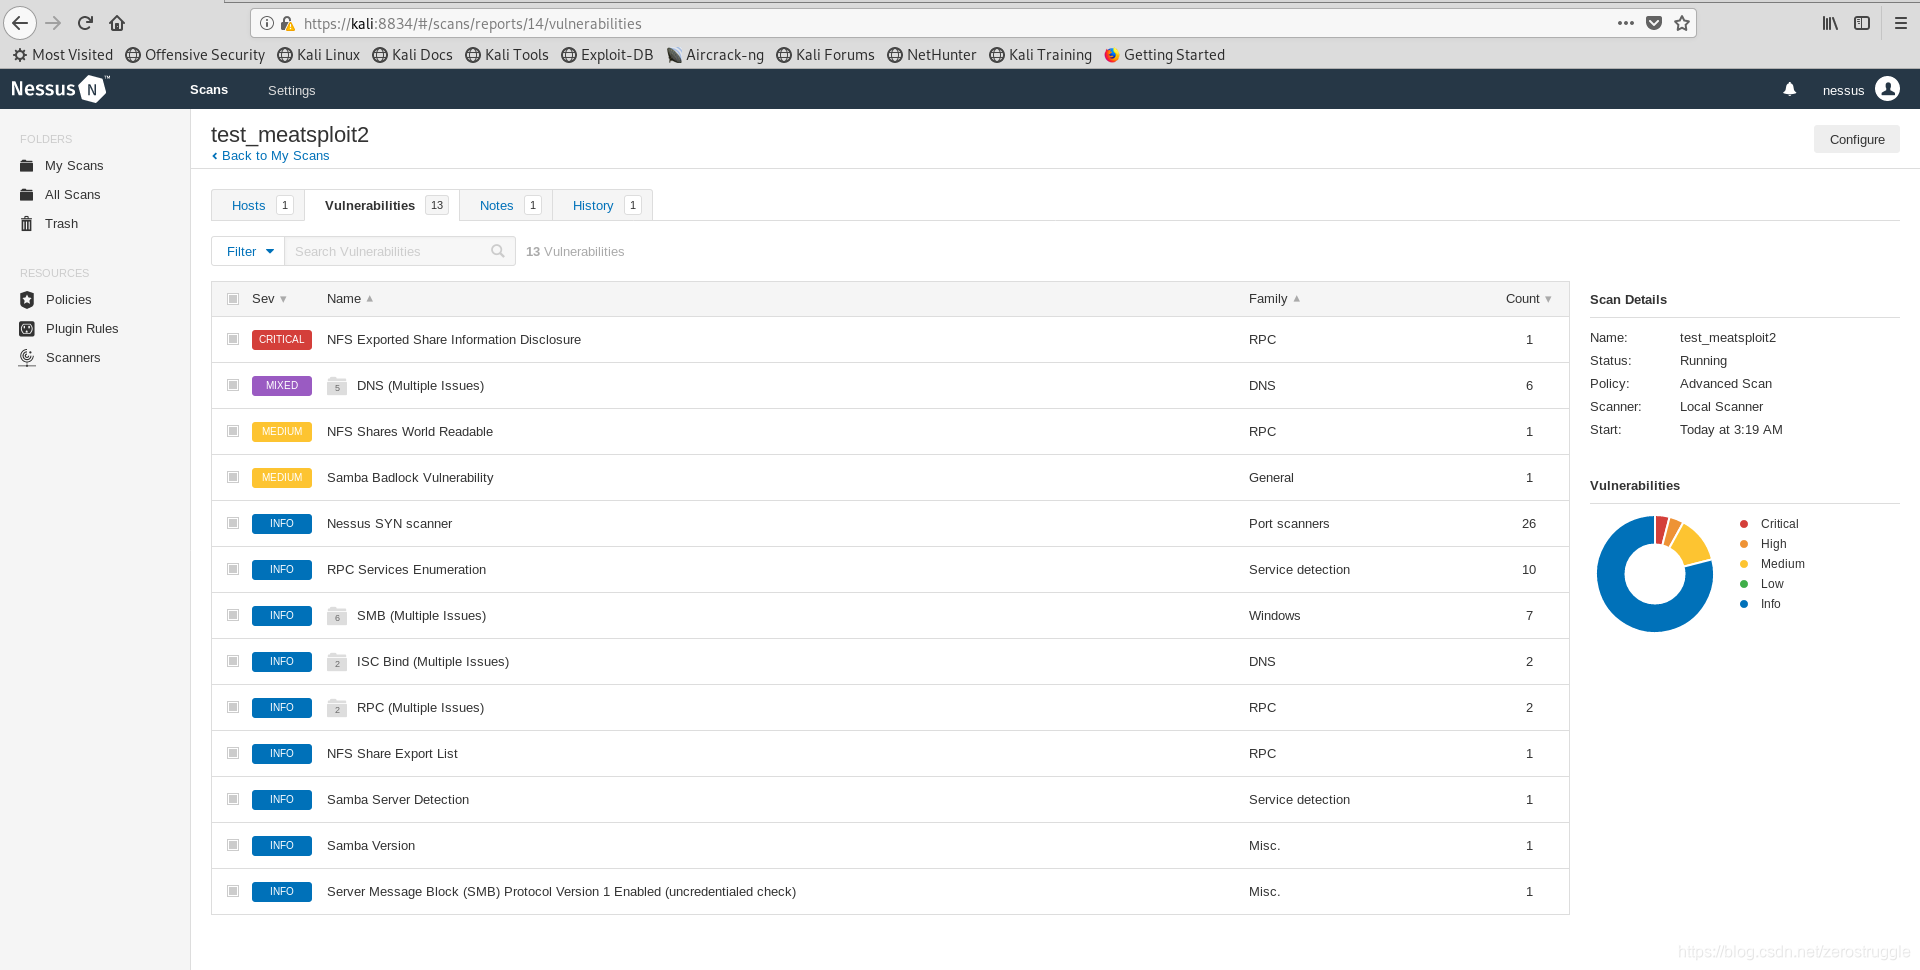Check the Samba Badlock Vulnerability row checkbox

pyautogui.click(x=233, y=477)
